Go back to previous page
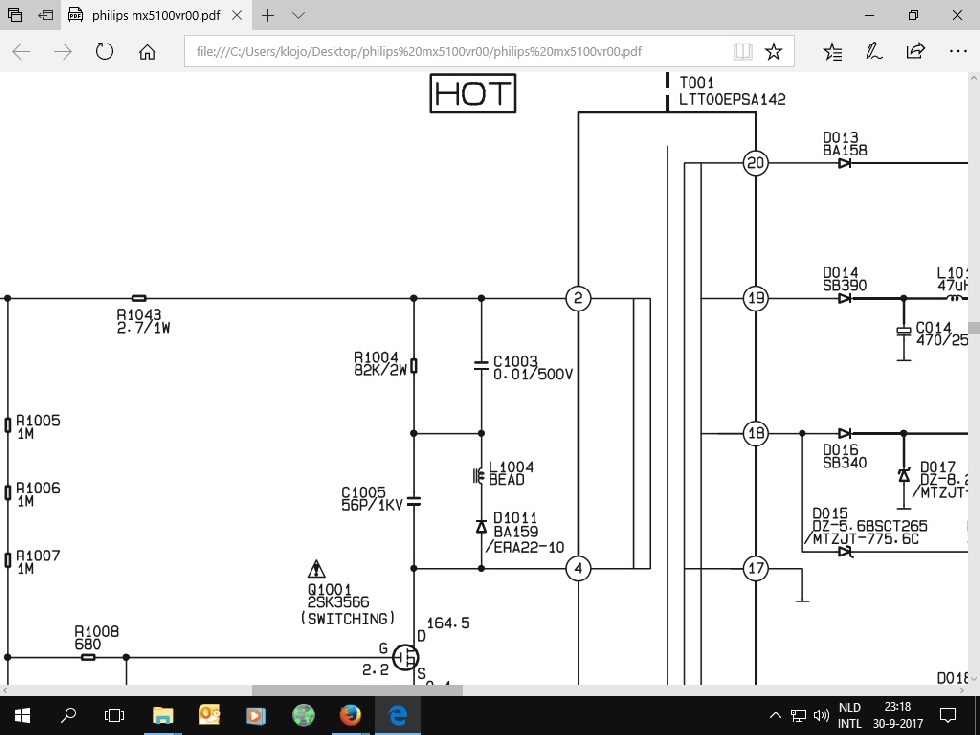The image size is (980, 735). click(21, 51)
